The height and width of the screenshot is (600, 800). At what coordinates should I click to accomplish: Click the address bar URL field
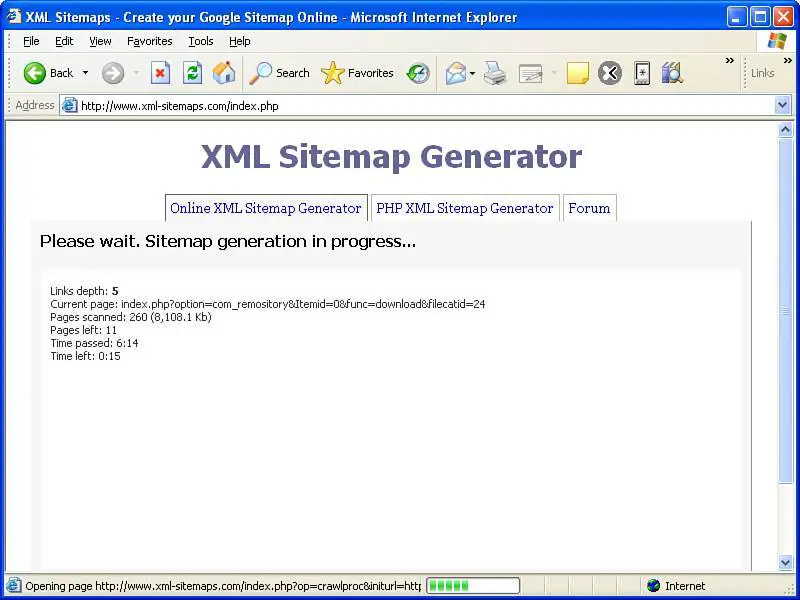pos(427,106)
